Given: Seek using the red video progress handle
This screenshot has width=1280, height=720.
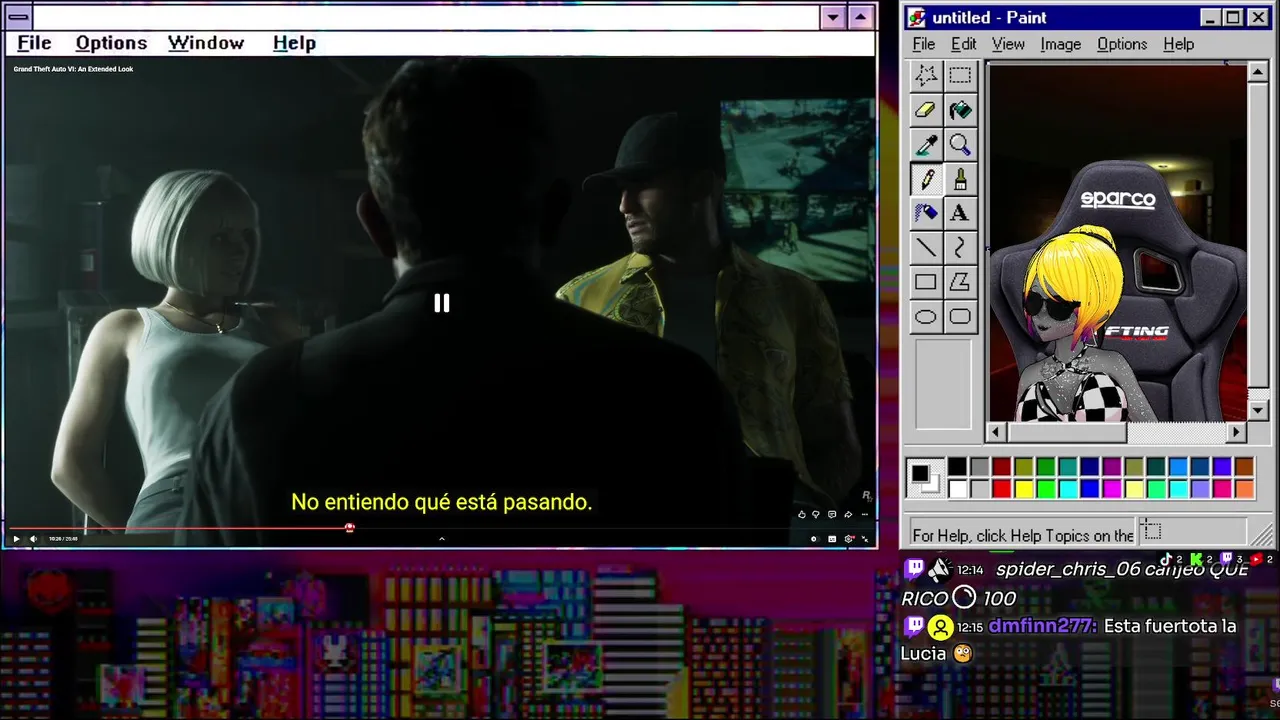Looking at the screenshot, I should tap(349, 527).
